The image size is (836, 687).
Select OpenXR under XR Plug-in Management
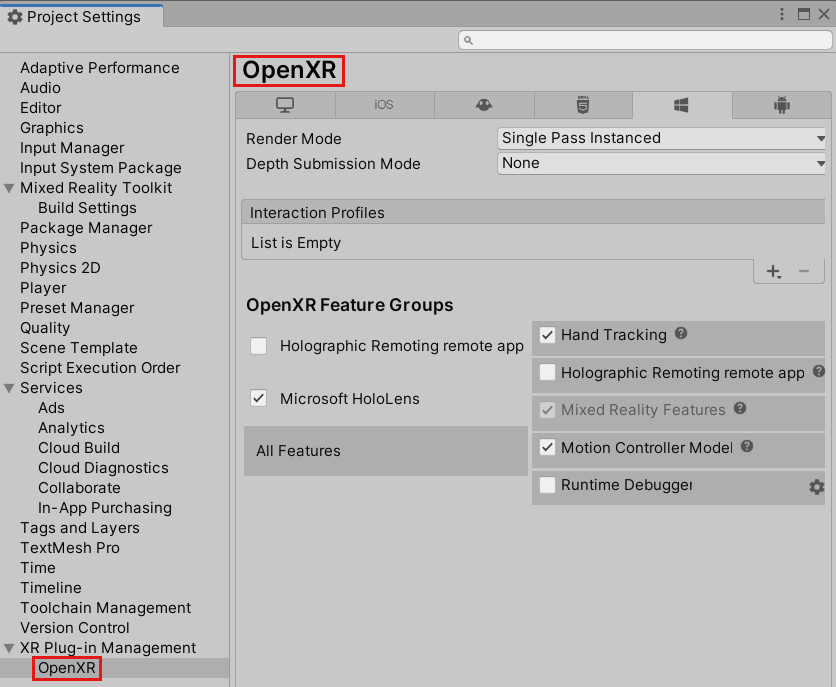[x=67, y=668]
